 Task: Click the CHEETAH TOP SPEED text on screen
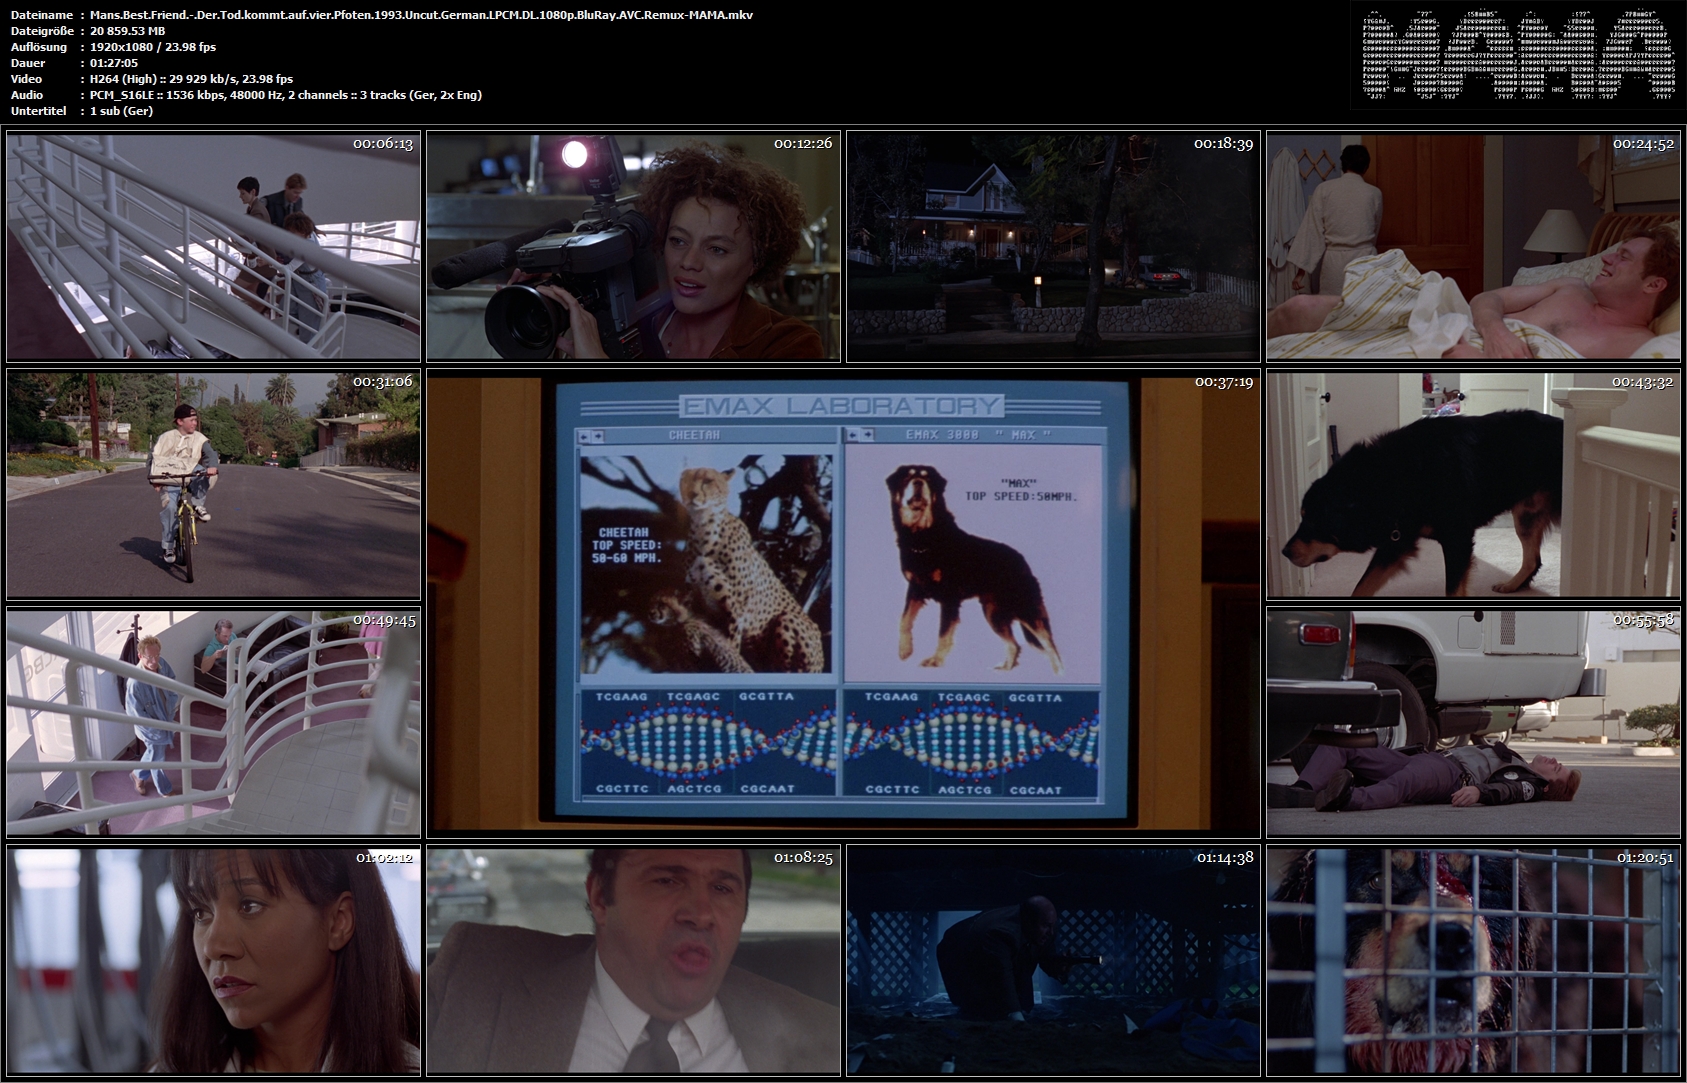click(626, 546)
